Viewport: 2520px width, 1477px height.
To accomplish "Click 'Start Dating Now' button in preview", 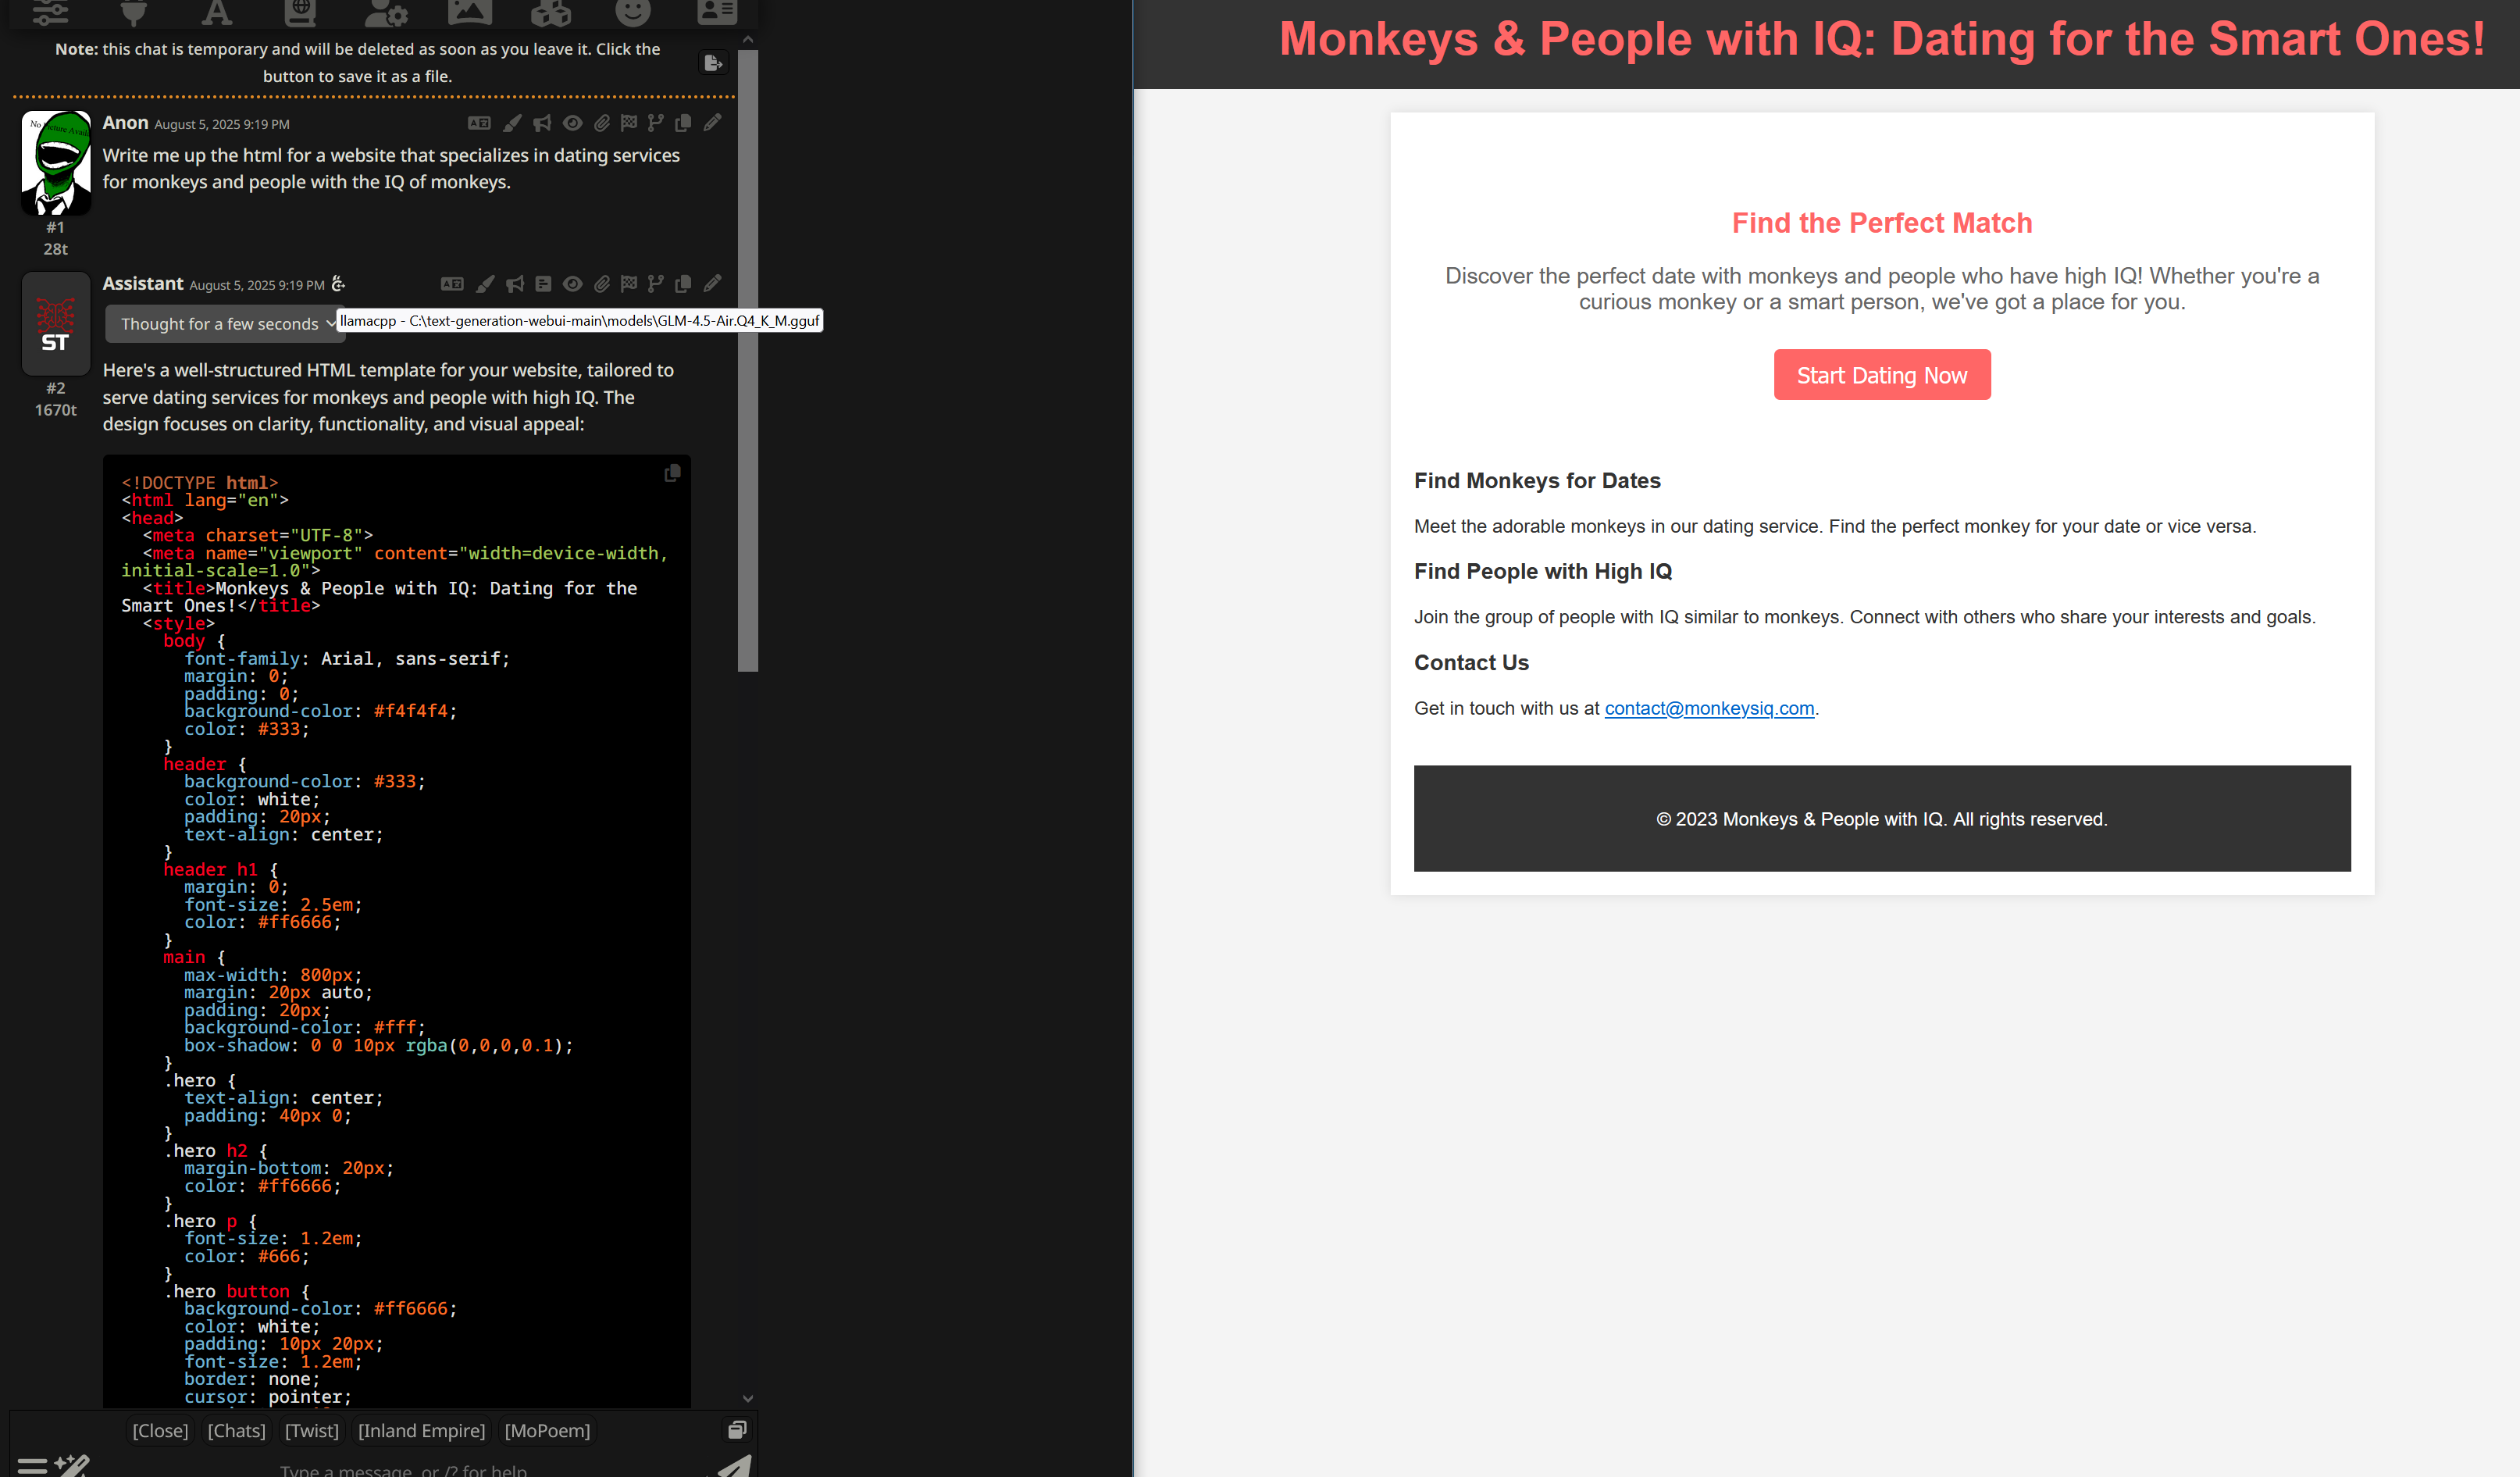I will [1881, 375].
